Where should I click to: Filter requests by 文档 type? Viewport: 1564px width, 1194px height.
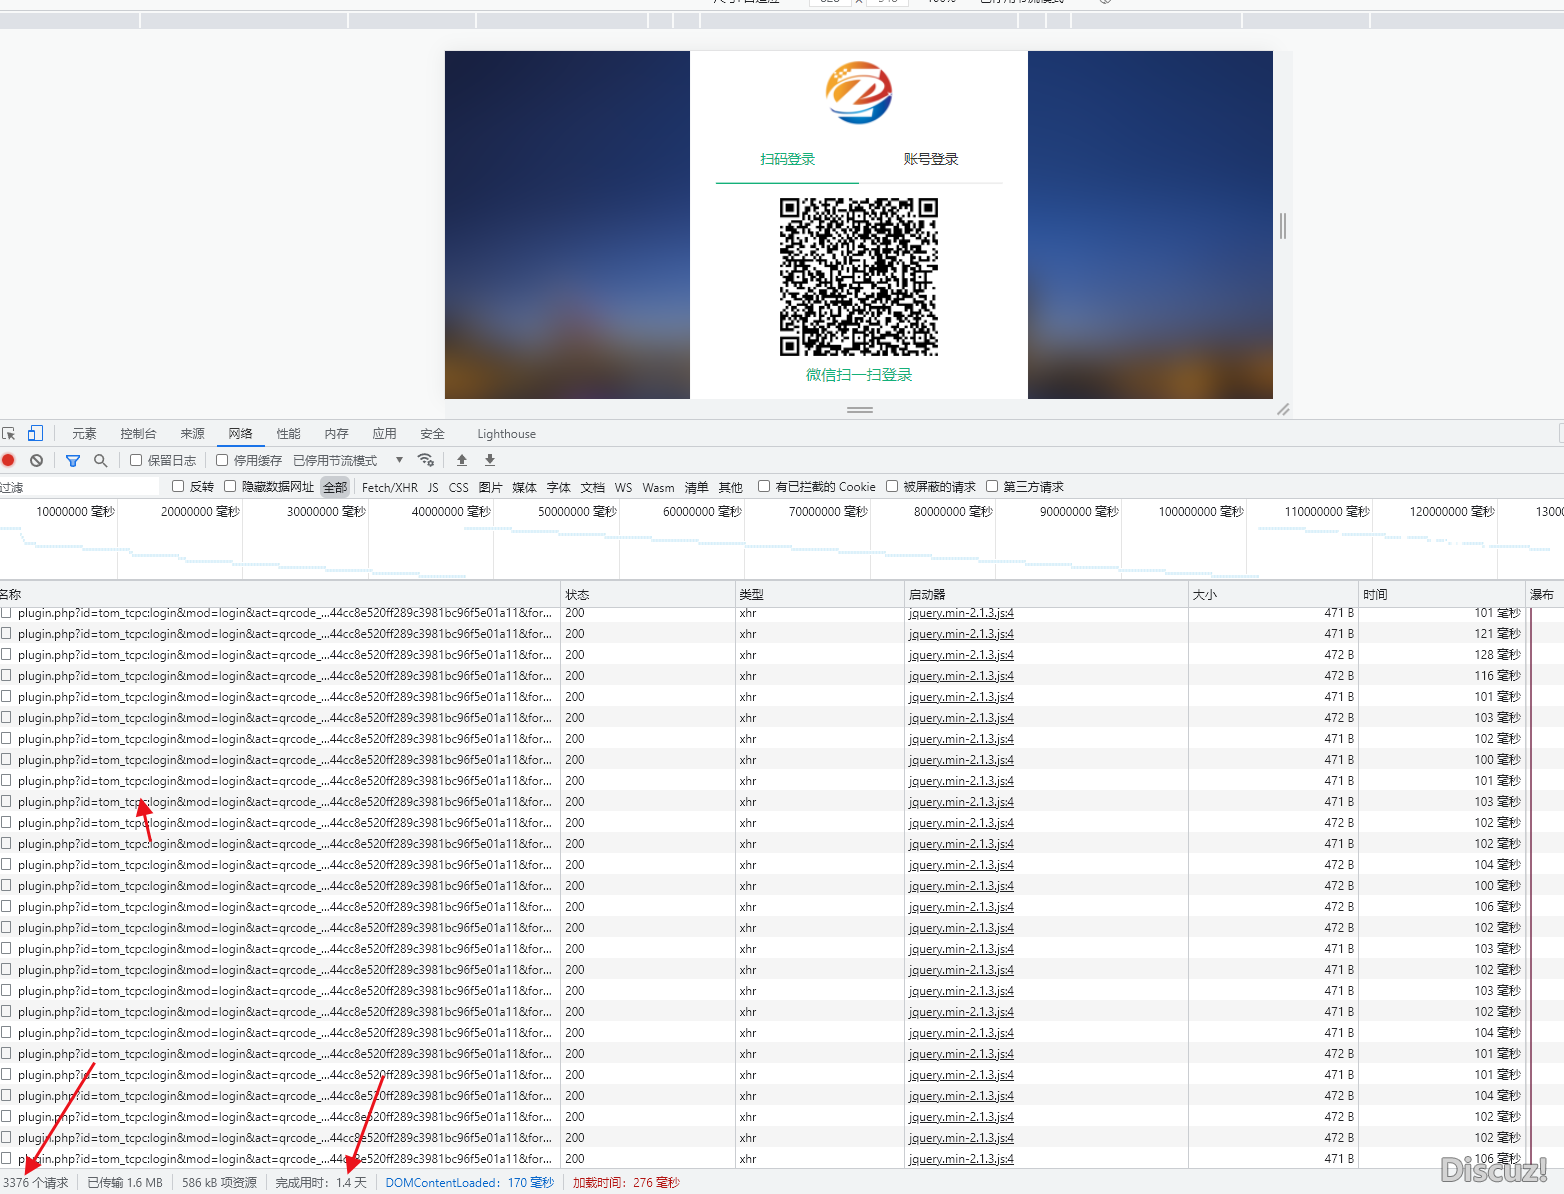tap(592, 487)
